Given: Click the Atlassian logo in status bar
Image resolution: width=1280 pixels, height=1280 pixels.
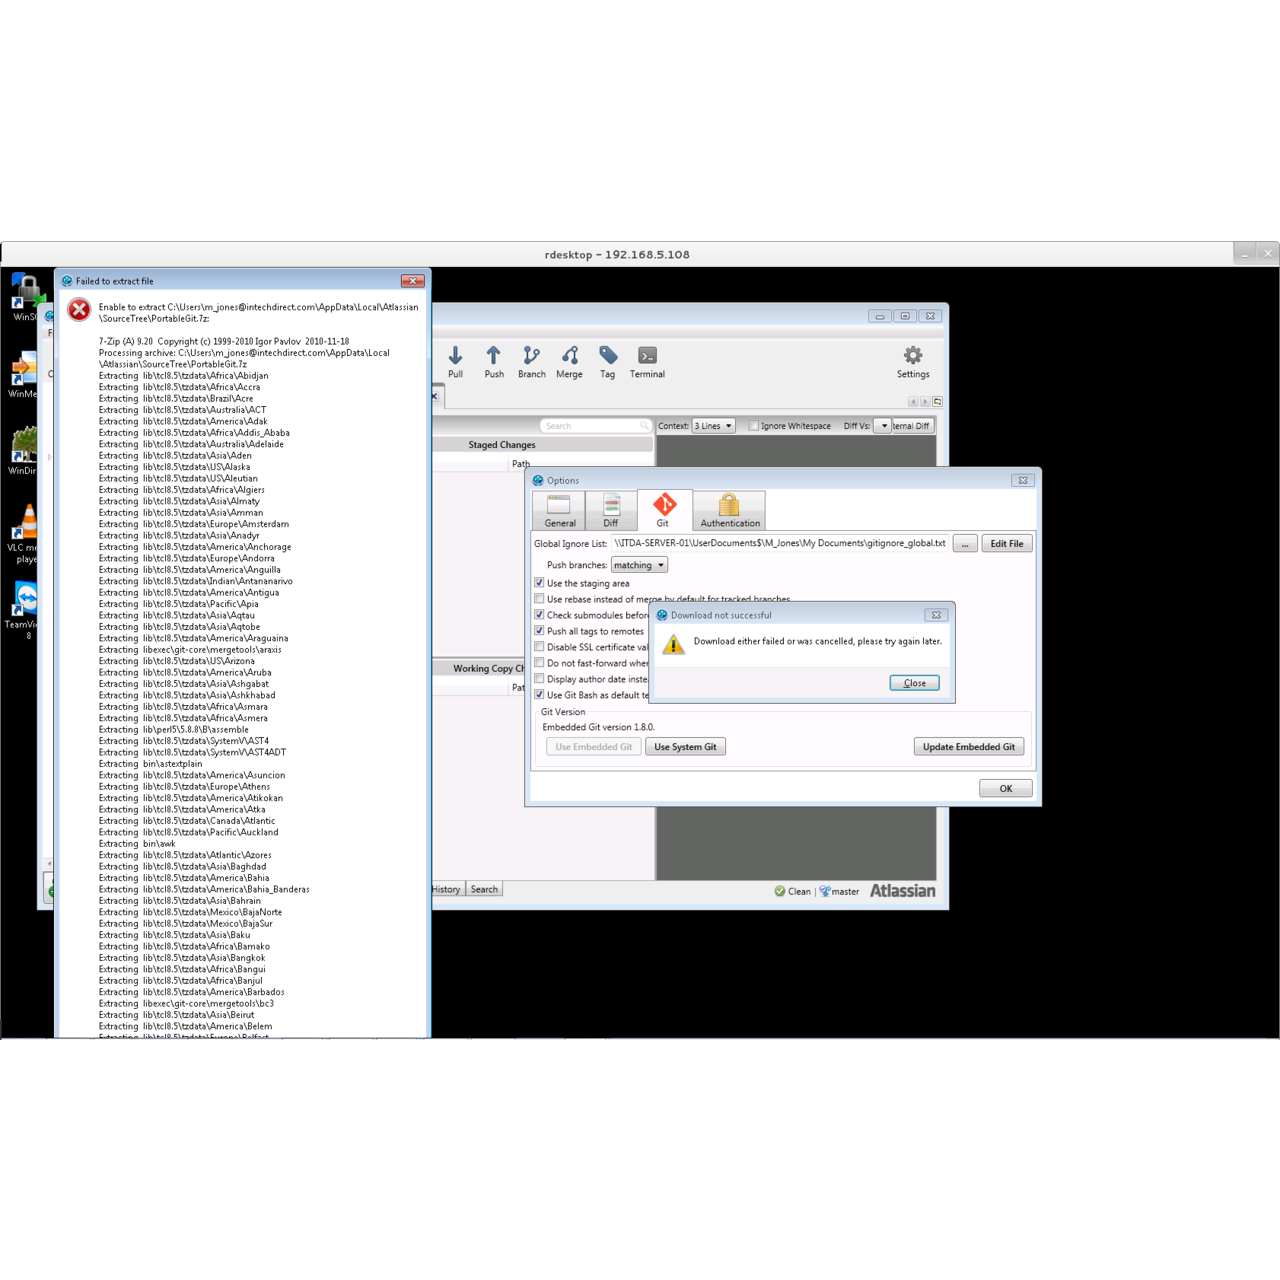Looking at the screenshot, I should click(902, 890).
